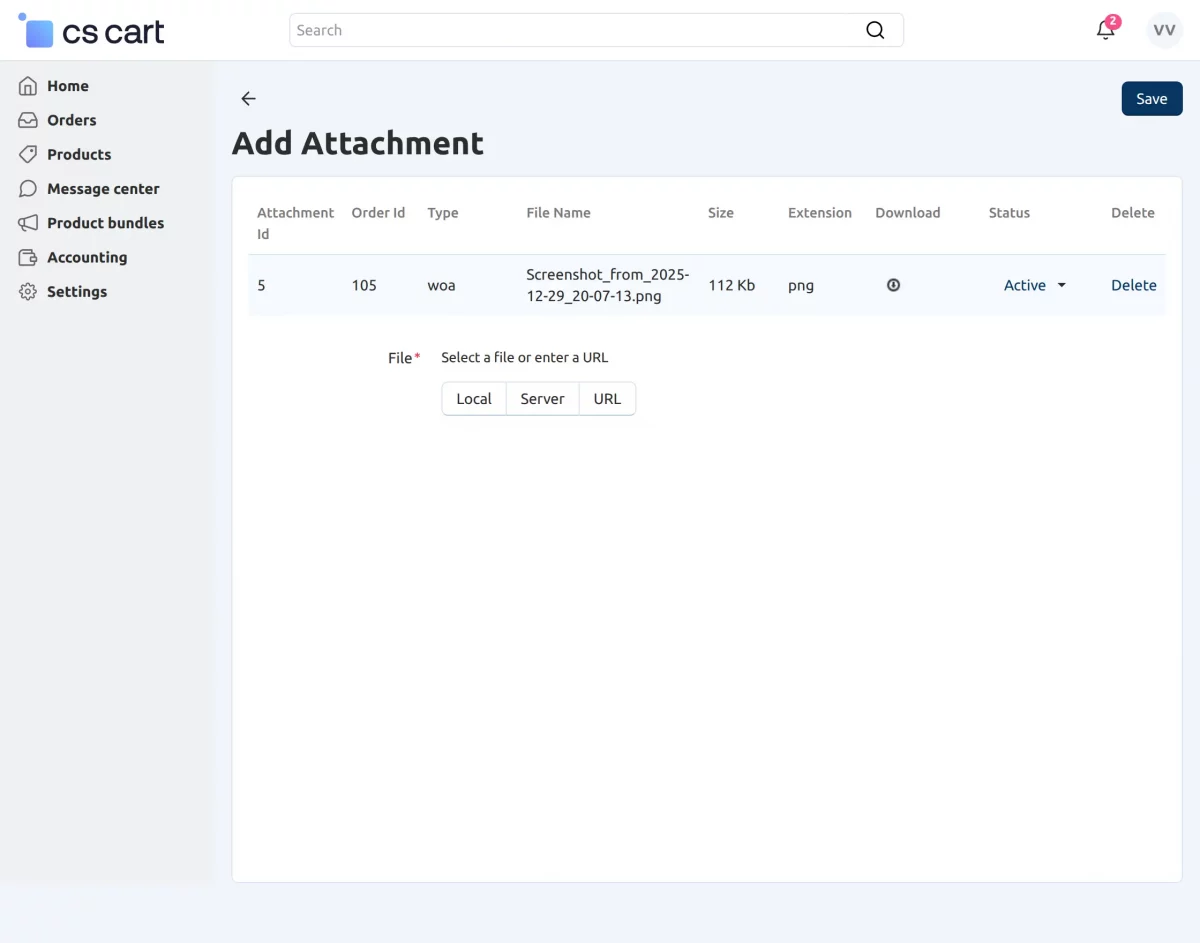The width and height of the screenshot is (1200, 943).
Task: Open the Products section
Action: click(x=78, y=154)
